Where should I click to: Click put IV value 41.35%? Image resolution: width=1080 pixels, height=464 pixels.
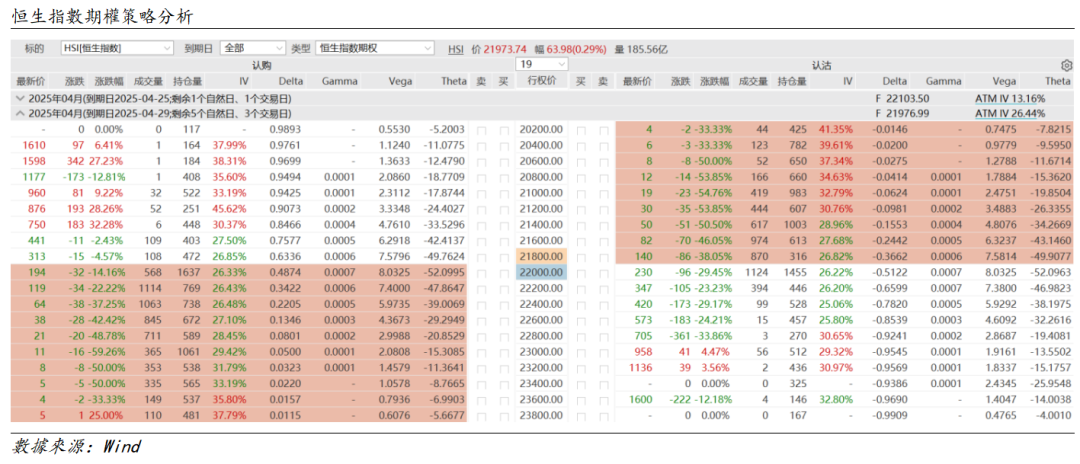coord(836,129)
